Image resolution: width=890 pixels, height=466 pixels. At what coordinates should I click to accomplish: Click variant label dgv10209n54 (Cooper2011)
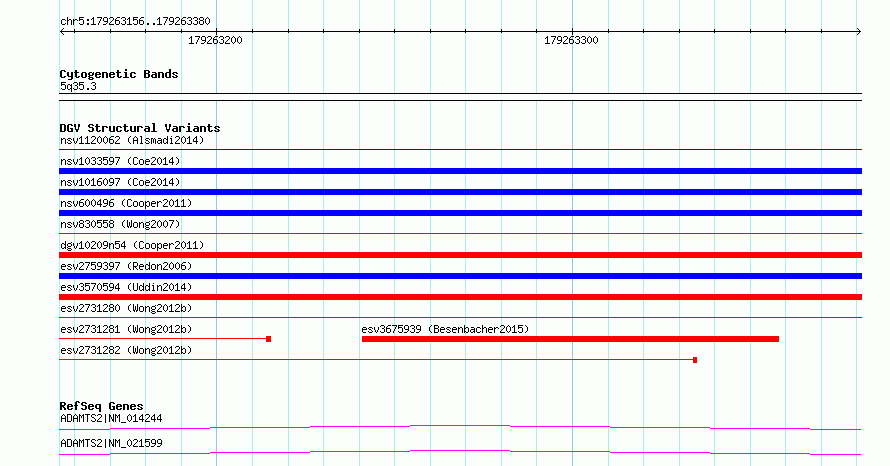click(132, 245)
